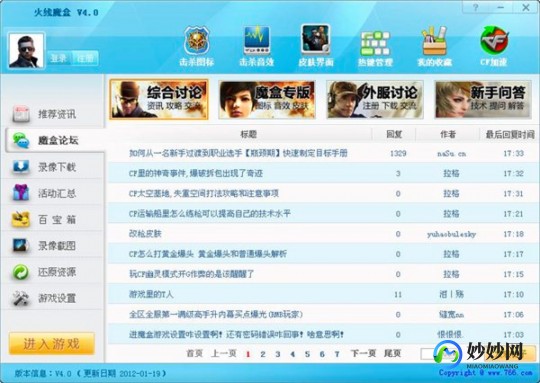The height and width of the screenshot is (383, 540).
Task: Select page 4 in pagination
Action: tap(292, 354)
